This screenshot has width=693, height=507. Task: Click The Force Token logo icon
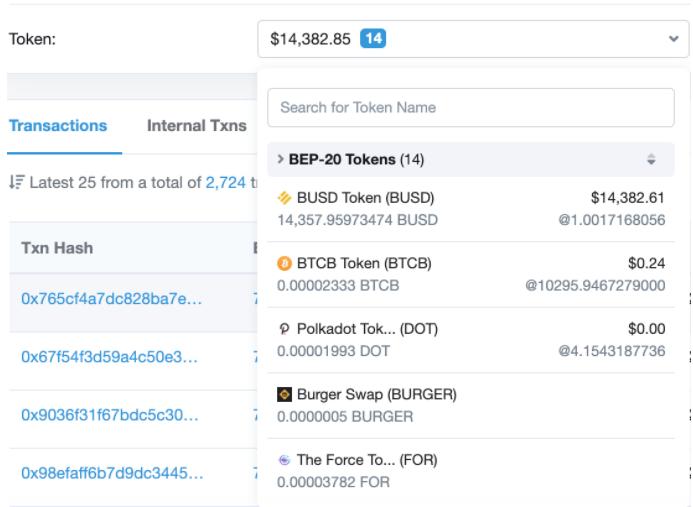[284, 460]
